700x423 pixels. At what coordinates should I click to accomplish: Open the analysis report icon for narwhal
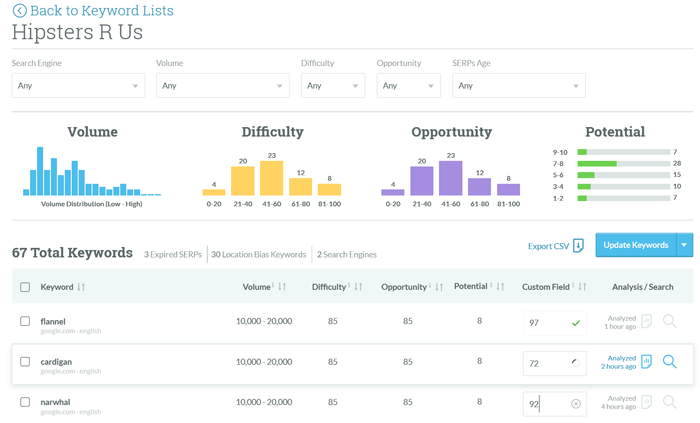tap(646, 402)
